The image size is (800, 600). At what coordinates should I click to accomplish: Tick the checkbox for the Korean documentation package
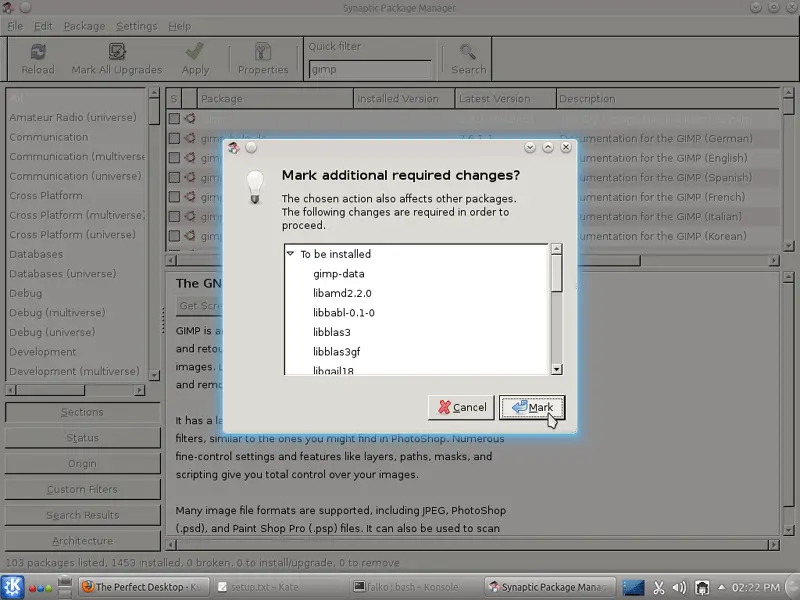(x=174, y=236)
